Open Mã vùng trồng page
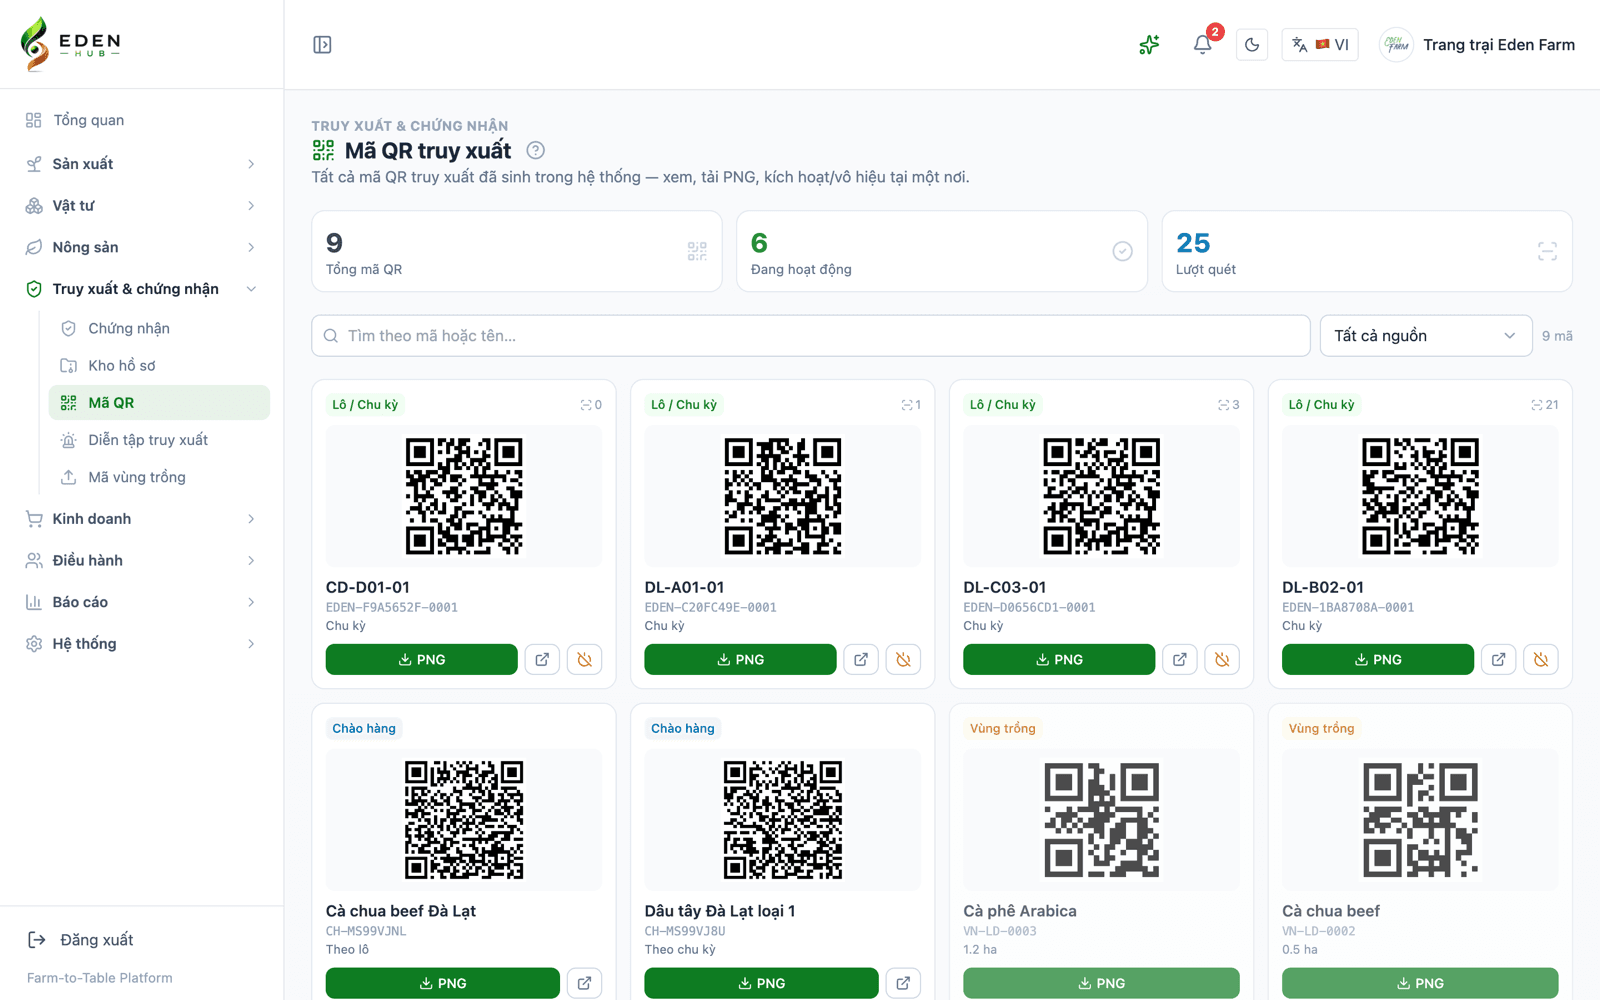The image size is (1600, 1000). point(159,477)
